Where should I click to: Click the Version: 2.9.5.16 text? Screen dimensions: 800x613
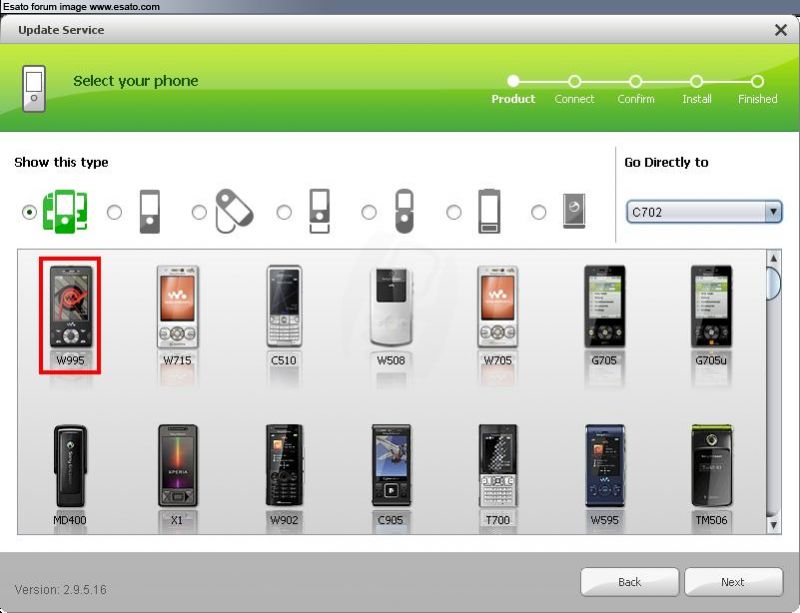click(61, 590)
